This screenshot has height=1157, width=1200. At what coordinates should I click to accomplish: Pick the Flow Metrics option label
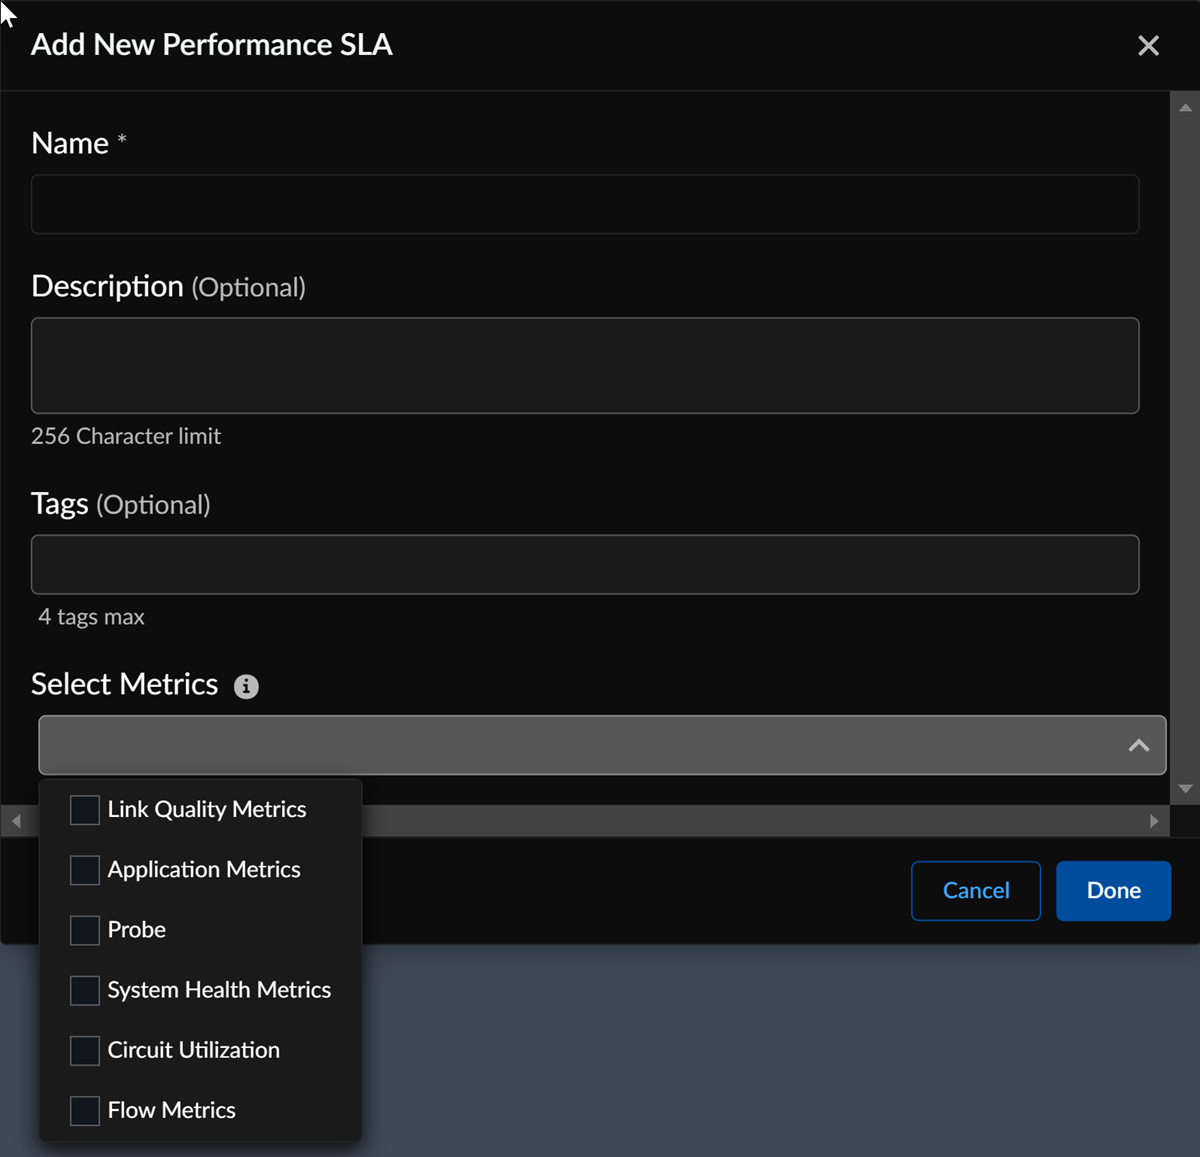(x=171, y=1110)
